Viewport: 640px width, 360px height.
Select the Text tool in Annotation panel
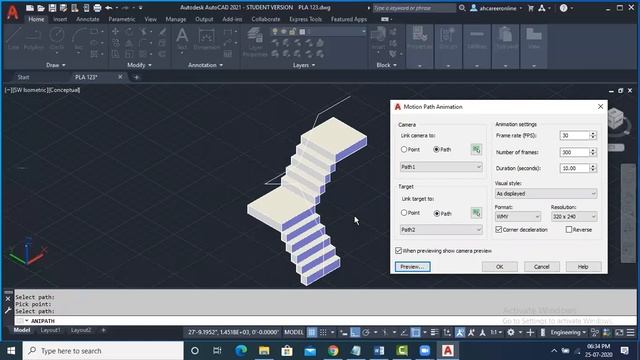(x=182, y=39)
